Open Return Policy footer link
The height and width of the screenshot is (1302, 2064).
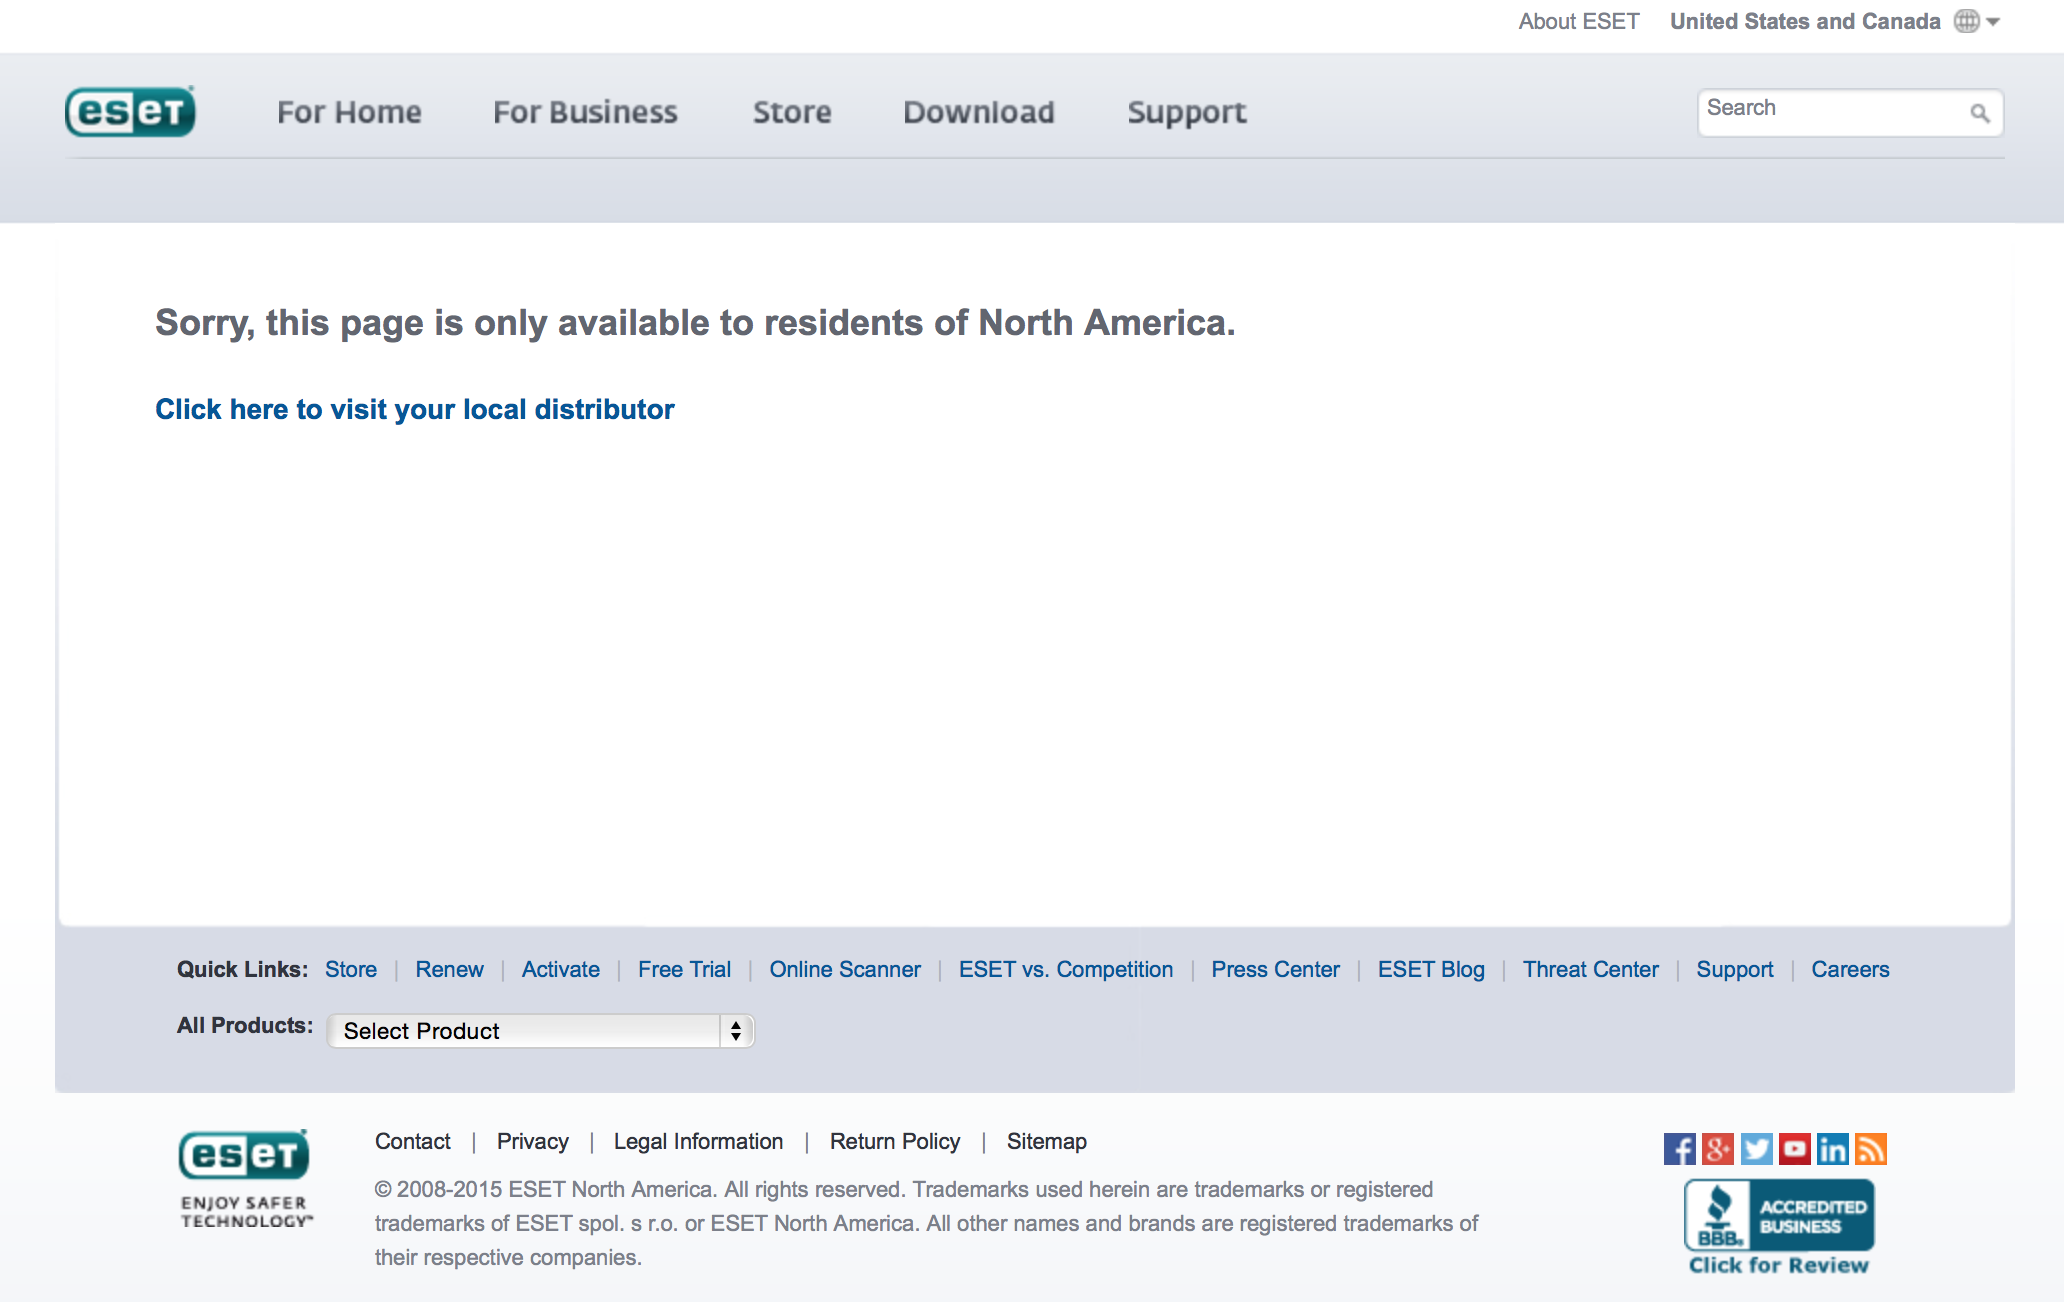click(894, 1141)
